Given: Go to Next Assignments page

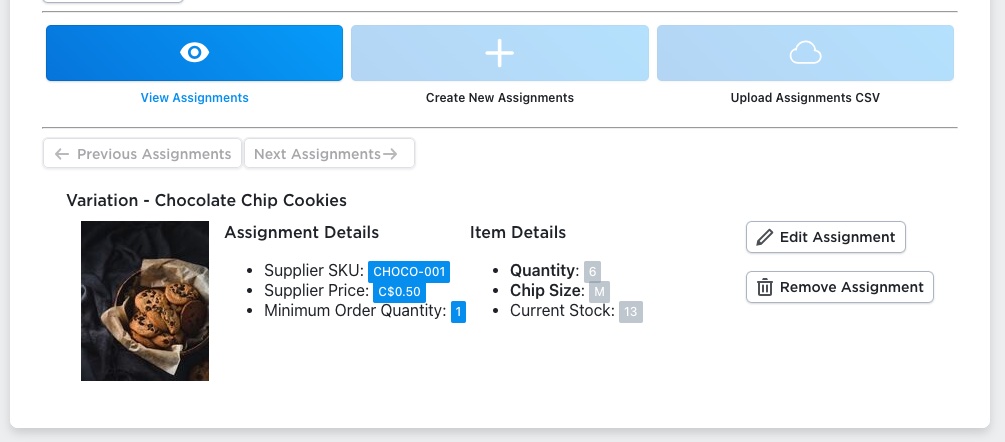Looking at the screenshot, I should coord(329,154).
